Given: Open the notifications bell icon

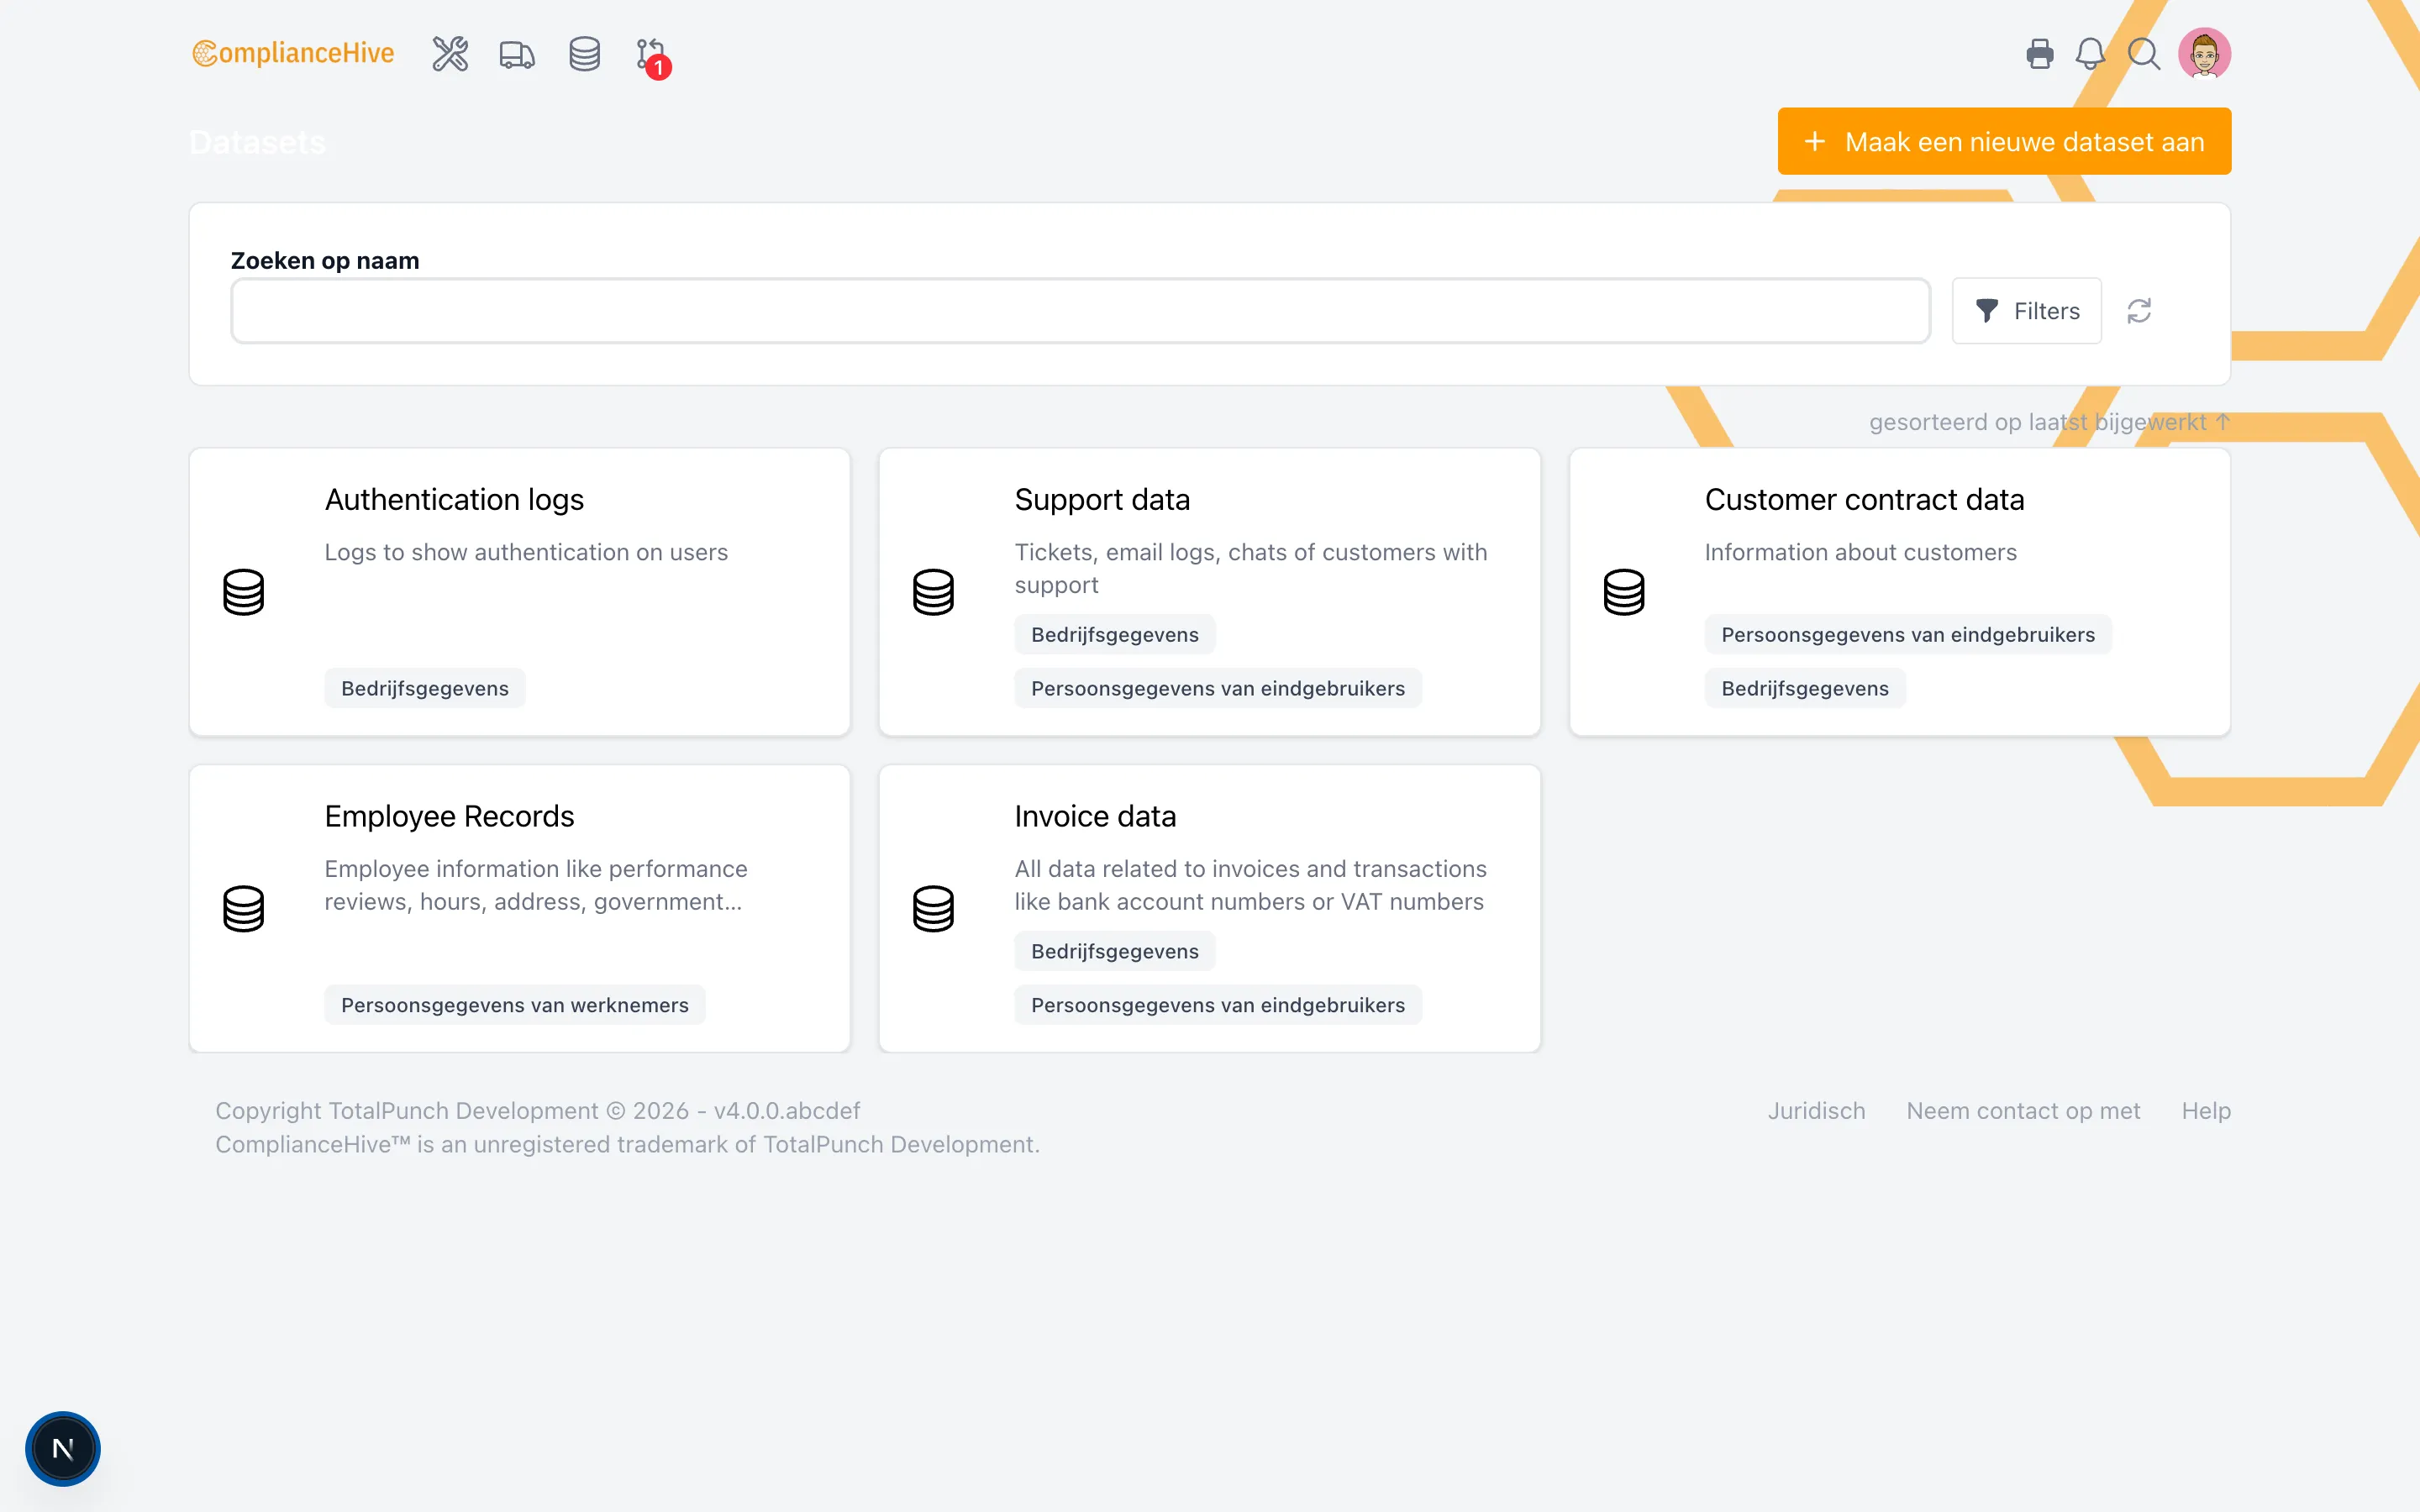Looking at the screenshot, I should [2091, 53].
